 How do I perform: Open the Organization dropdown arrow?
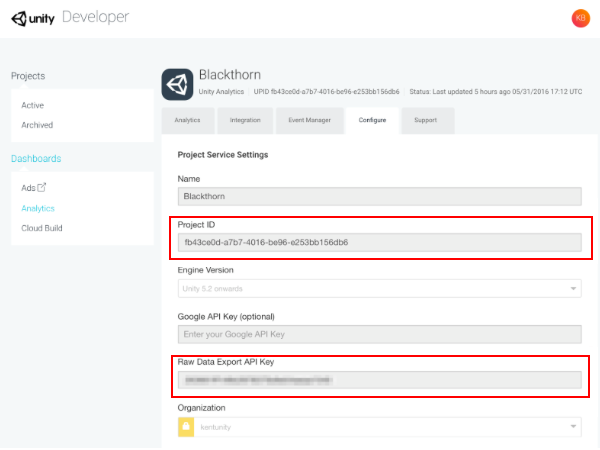(574, 427)
